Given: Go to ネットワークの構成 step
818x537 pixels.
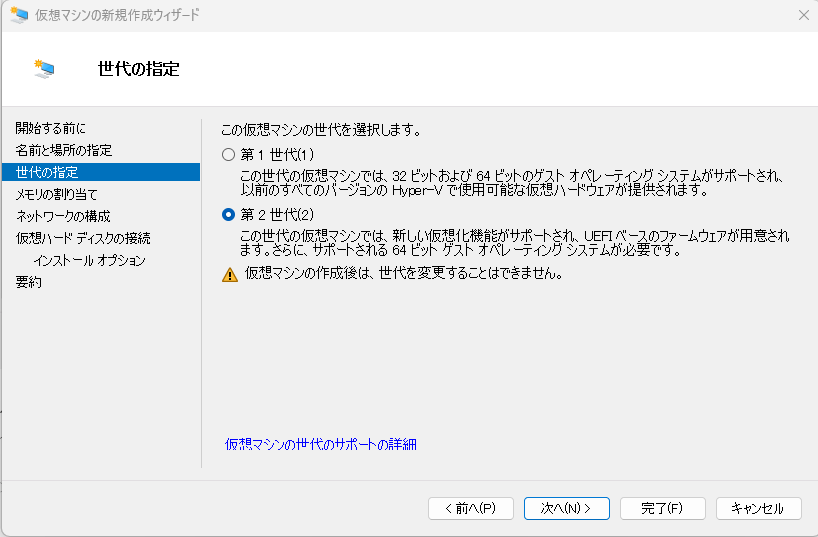Looking at the screenshot, I should (x=63, y=216).
